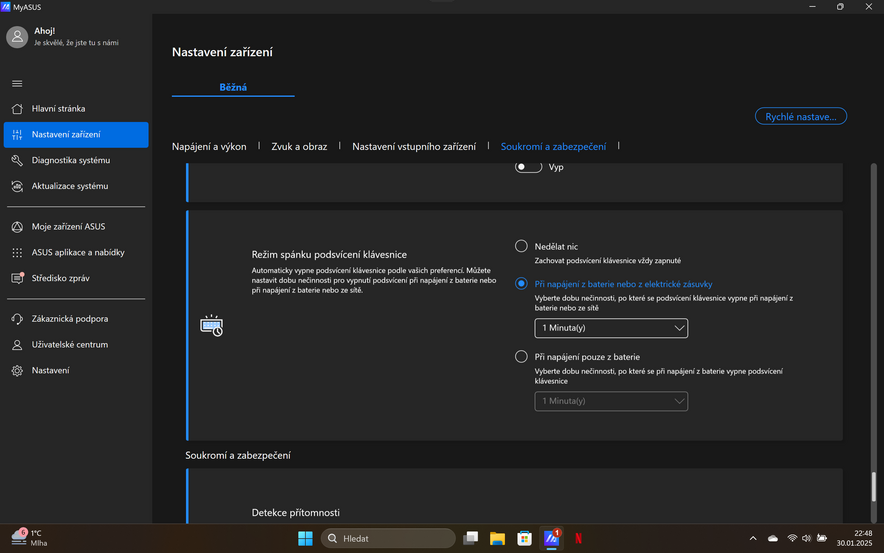The image size is (884, 553).
Task: Open Nastavení gear in the sidebar
Action: coord(17,371)
